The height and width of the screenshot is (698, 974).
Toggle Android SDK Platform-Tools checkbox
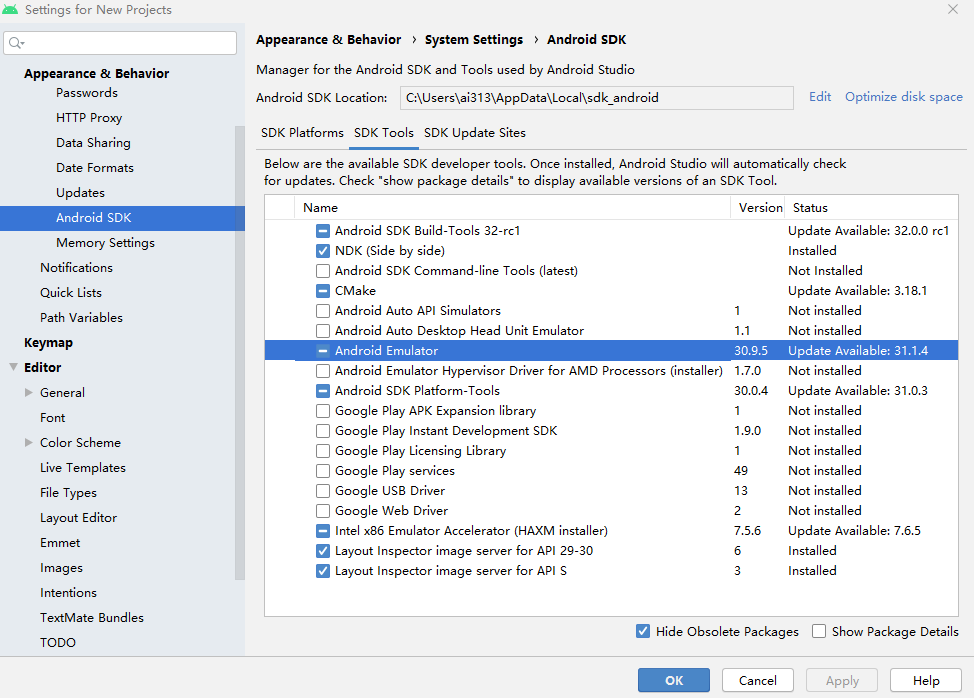pos(322,391)
